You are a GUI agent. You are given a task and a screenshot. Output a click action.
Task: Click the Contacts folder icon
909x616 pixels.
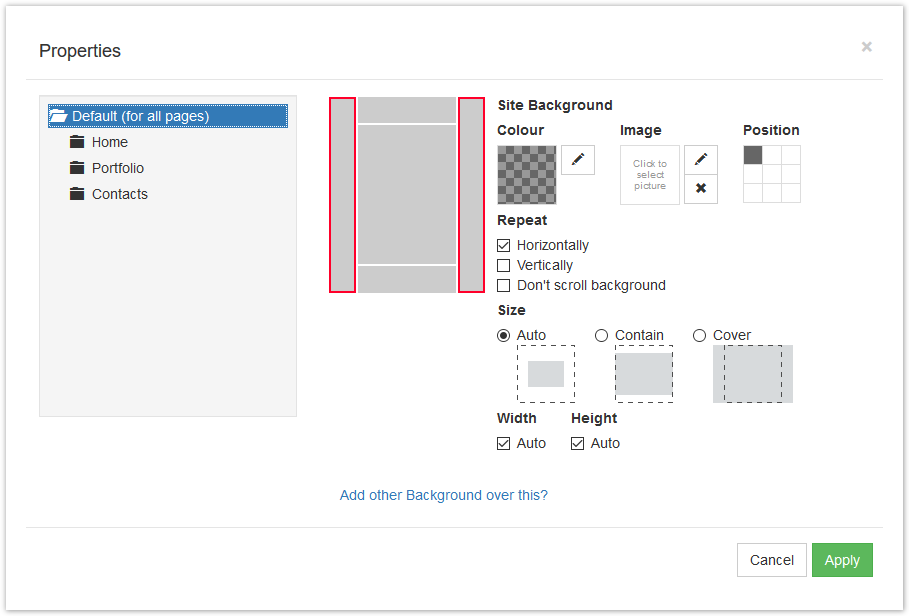pos(77,194)
